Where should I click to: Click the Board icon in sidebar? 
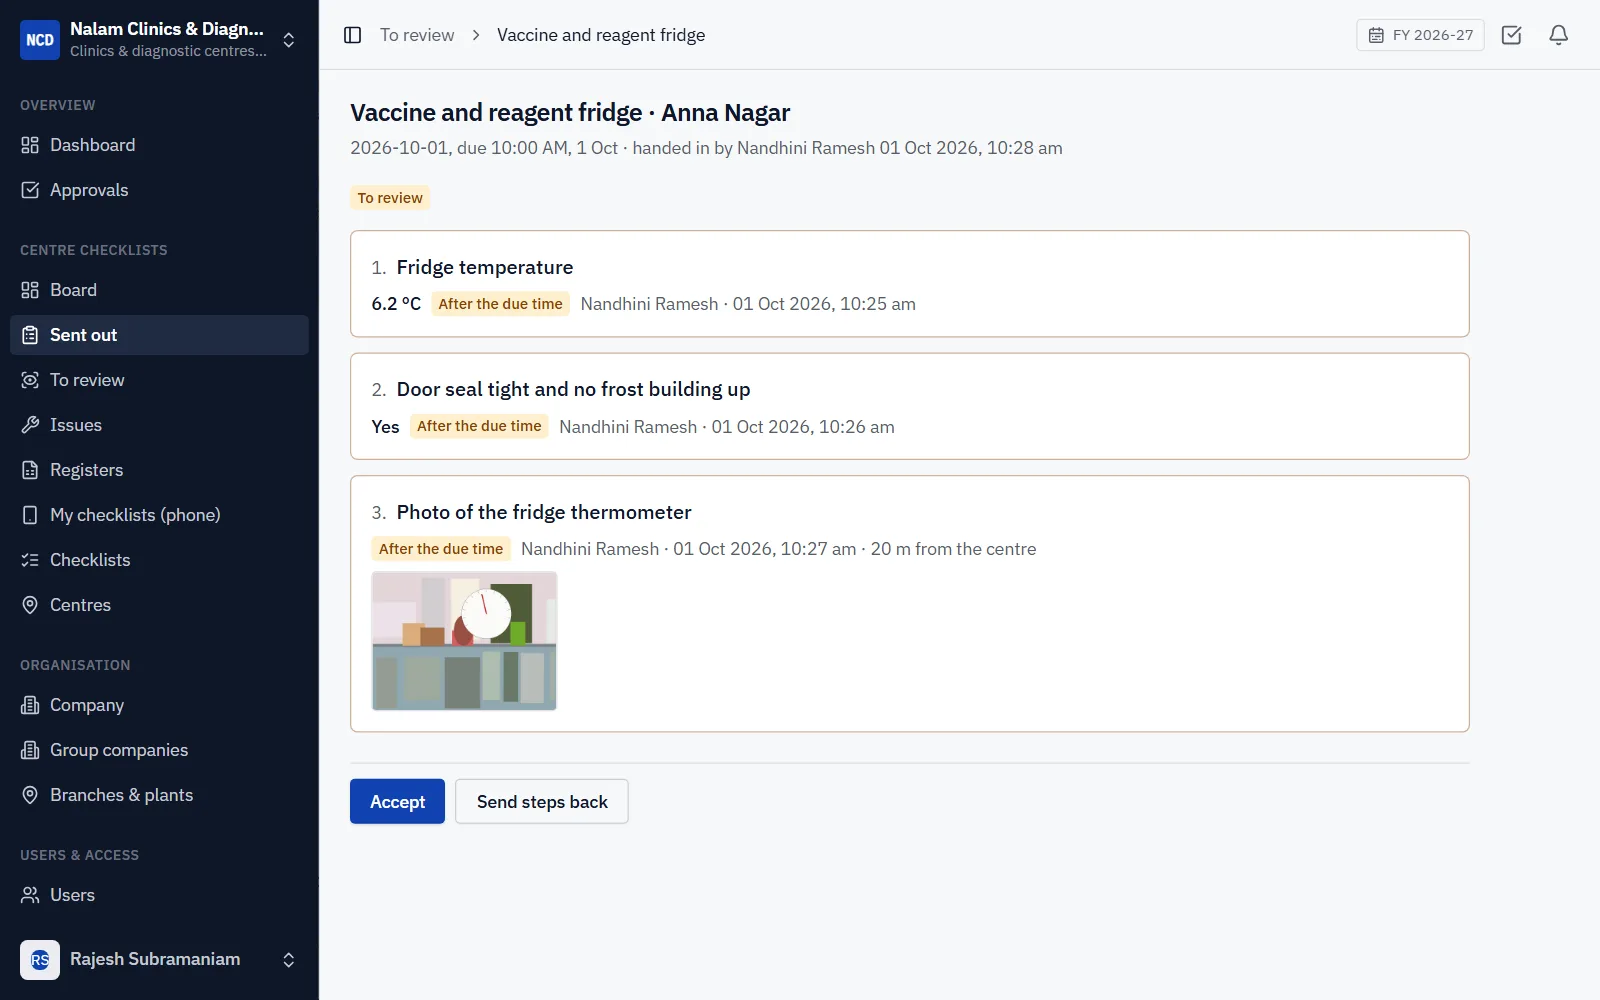(x=30, y=290)
